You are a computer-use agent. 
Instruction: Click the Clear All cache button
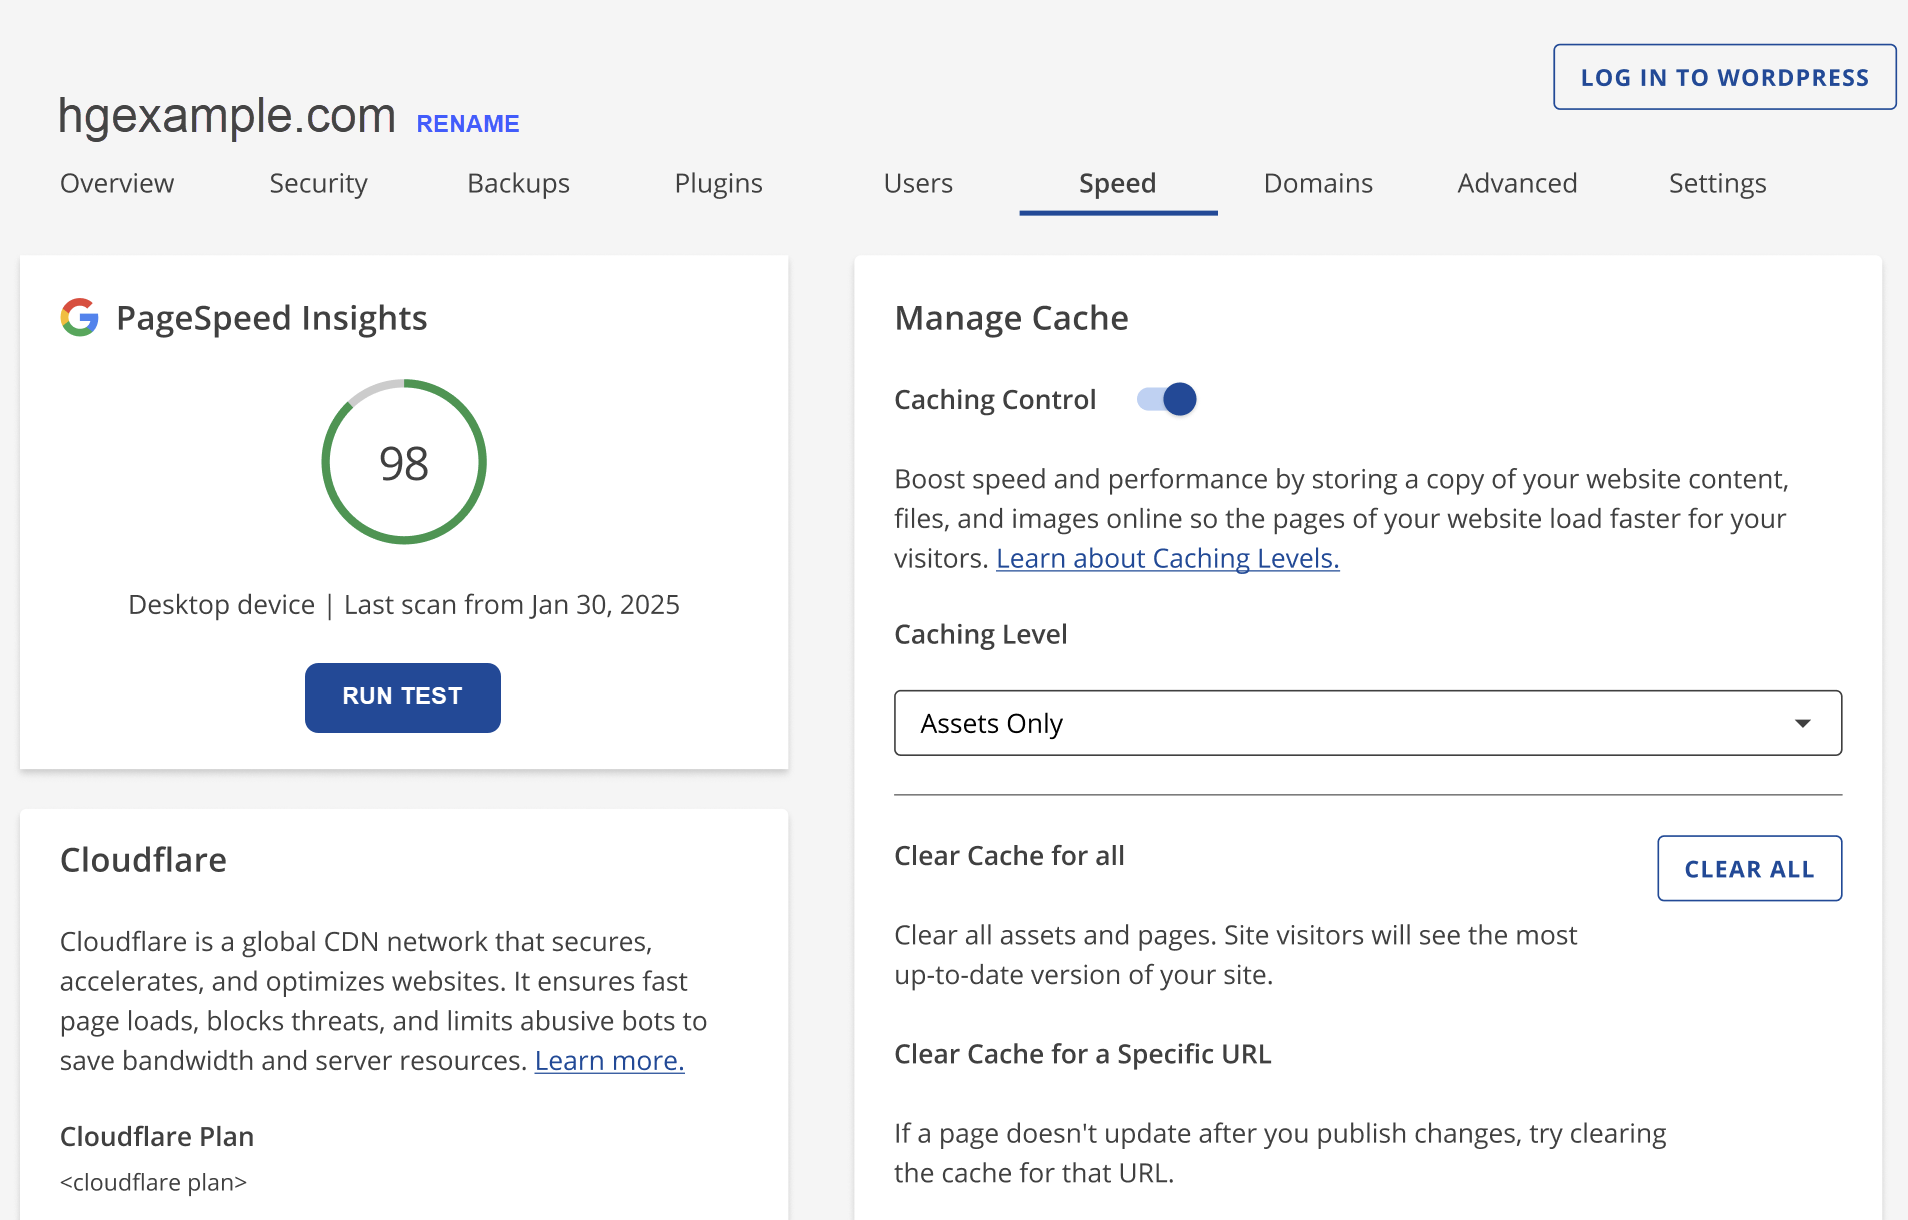click(x=1749, y=868)
